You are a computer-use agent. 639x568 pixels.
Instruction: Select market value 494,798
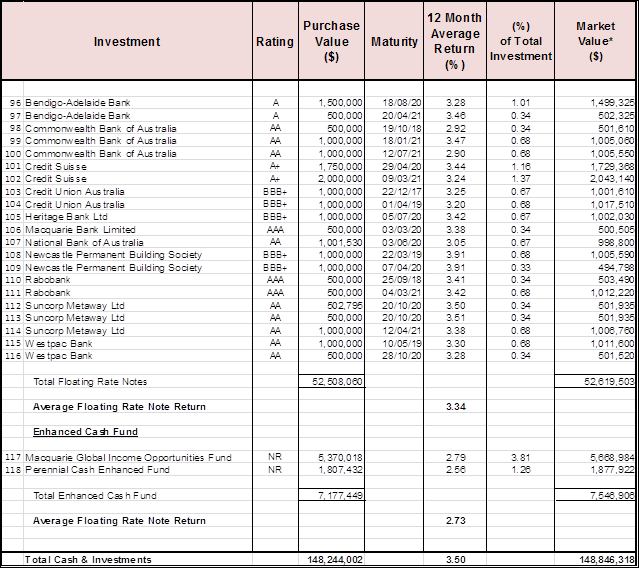616,268
